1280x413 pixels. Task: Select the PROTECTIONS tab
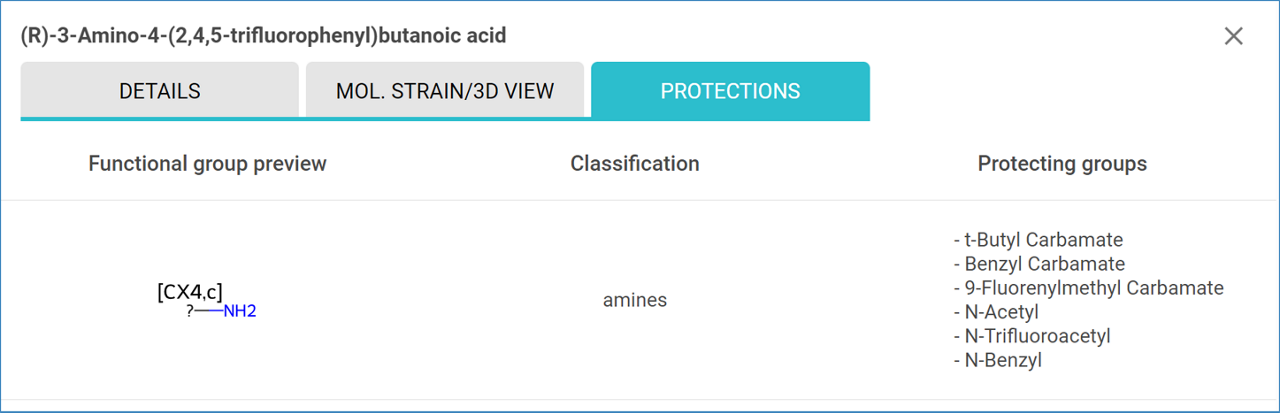[x=730, y=90]
